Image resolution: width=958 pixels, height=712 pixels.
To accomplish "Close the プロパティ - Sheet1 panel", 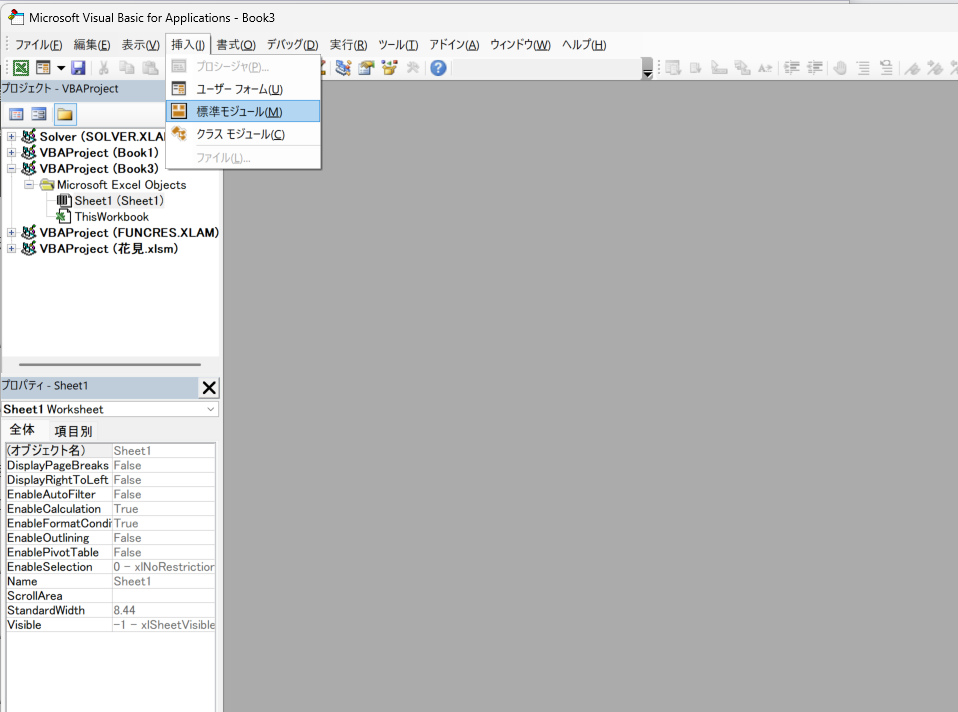I will (x=209, y=388).
